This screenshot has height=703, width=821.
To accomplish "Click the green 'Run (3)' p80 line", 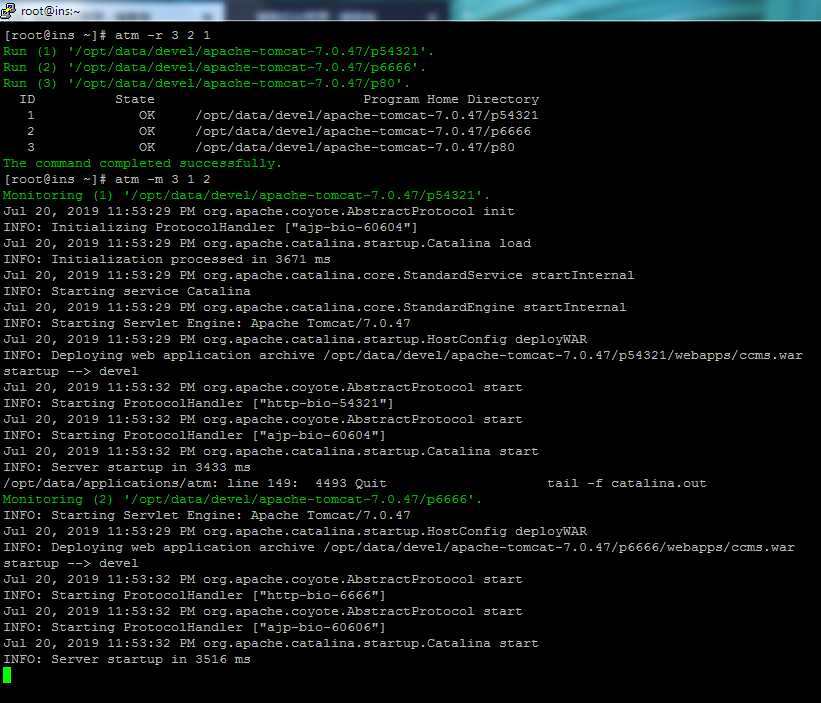I will (206, 83).
